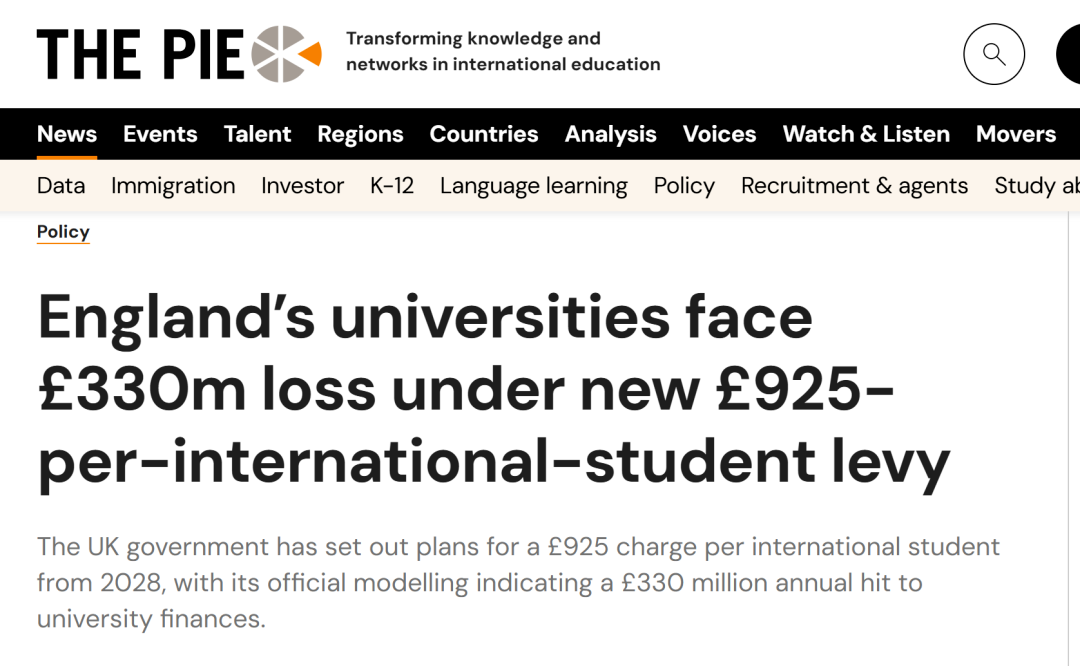Open the Immigration topic
The width and height of the screenshot is (1080, 666).
(173, 186)
